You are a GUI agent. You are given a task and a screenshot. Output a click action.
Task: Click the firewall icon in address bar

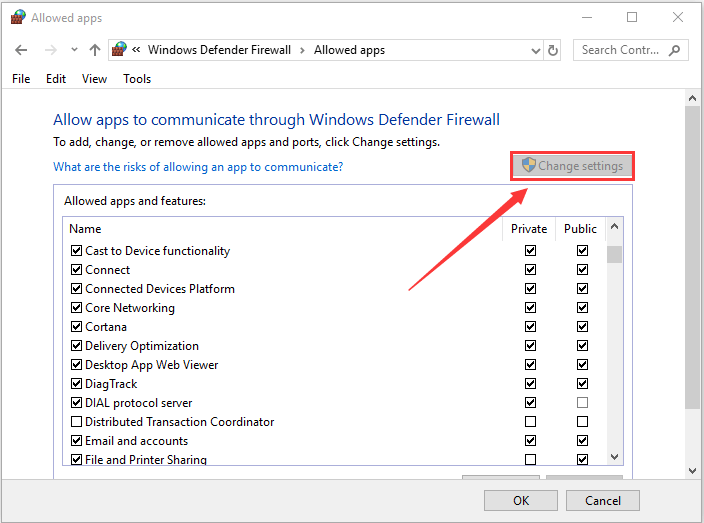point(119,49)
